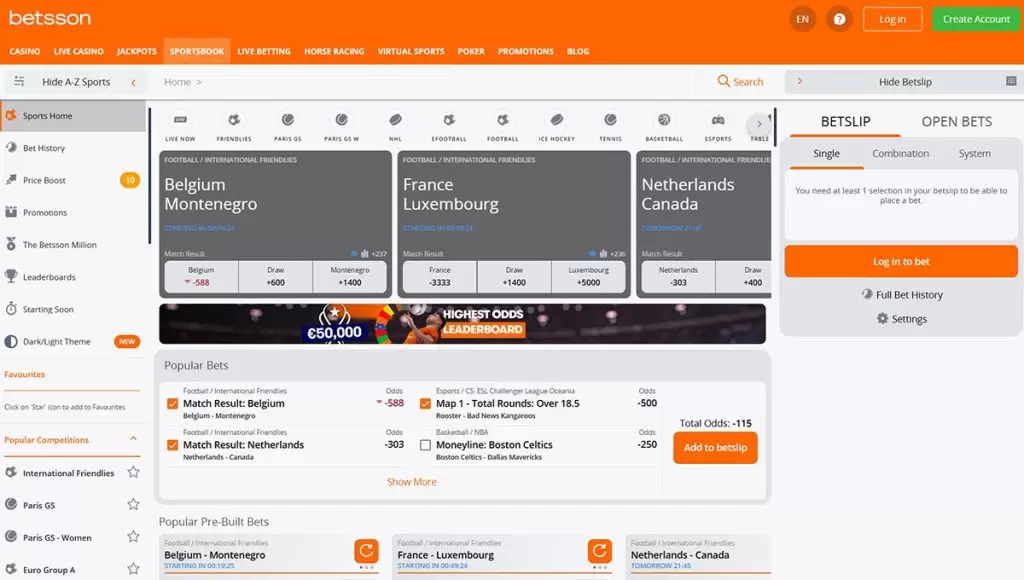Image resolution: width=1024 pixels, height=580 pixels.
Task: Open the EN language selector
Action: coord(803,20)
